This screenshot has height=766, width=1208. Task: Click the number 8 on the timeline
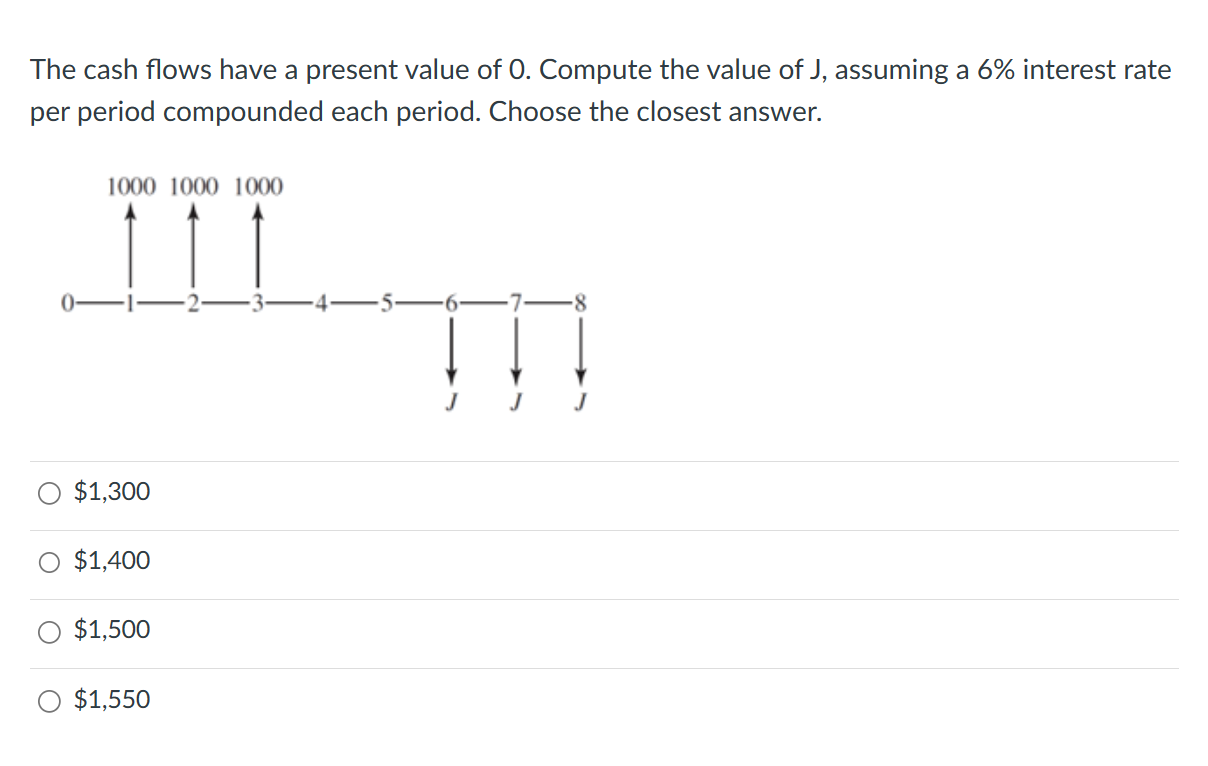point(580,302)
